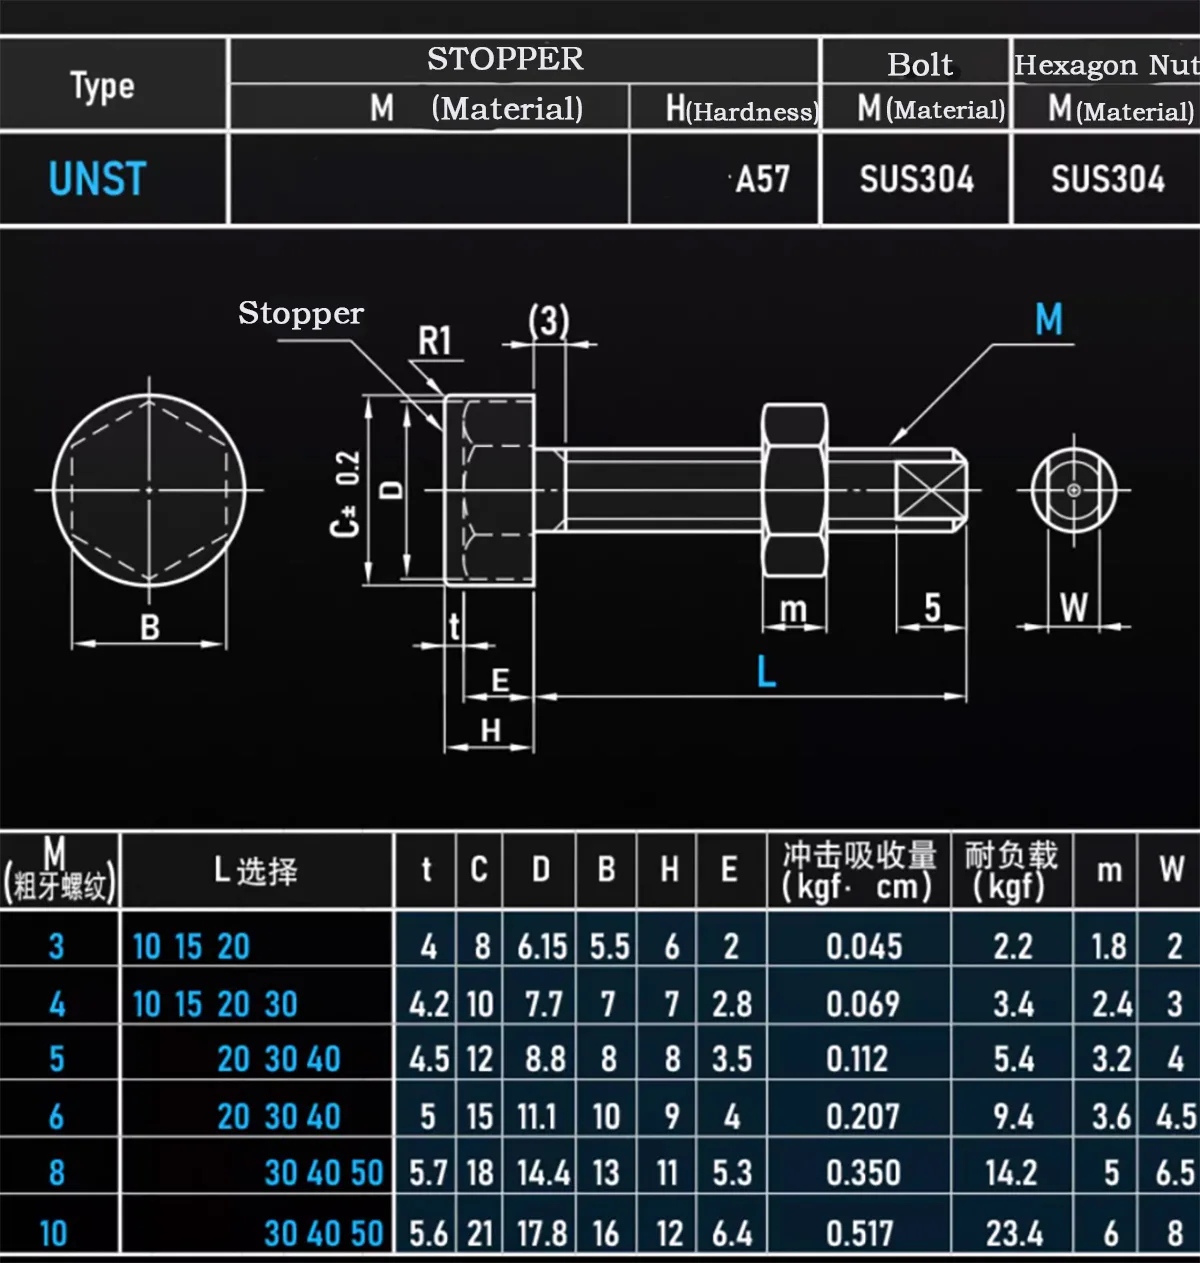Click the crossed square bolt tip

930,490
